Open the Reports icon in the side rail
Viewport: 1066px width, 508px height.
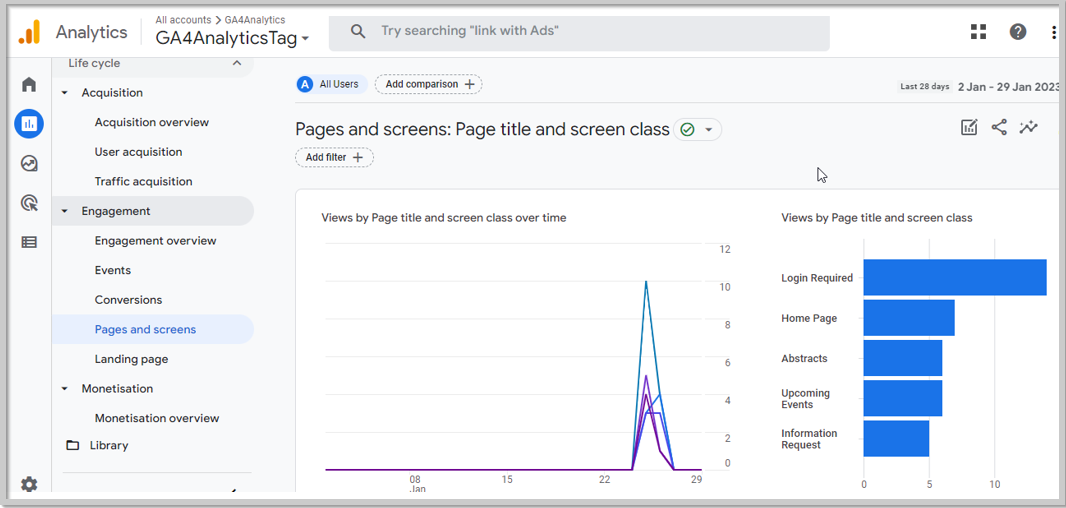29,124
